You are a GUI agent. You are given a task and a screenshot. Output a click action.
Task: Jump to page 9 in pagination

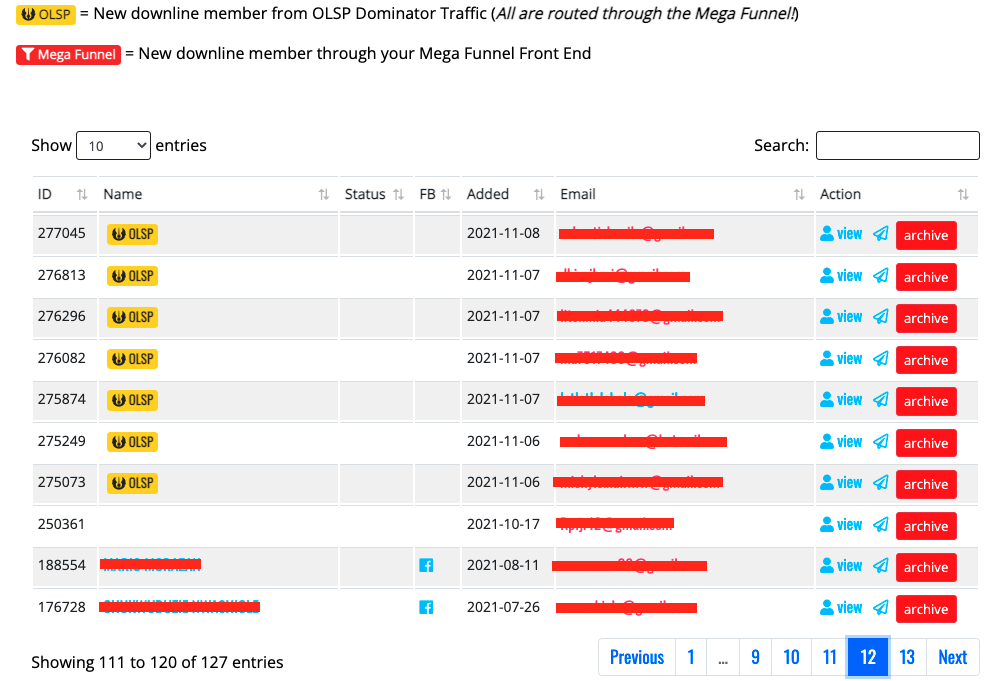(755, 657)
